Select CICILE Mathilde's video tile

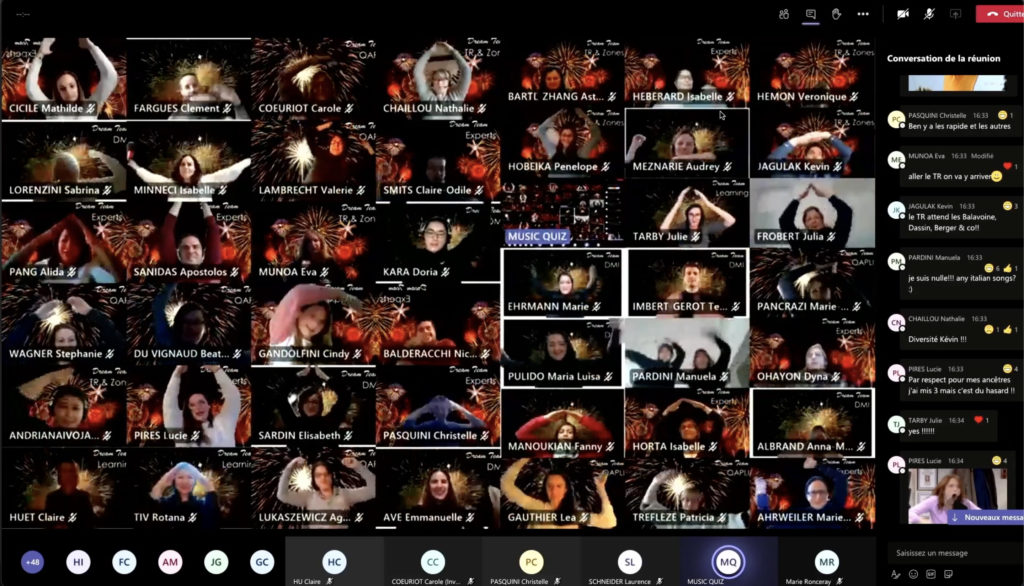[x=63, y=78]
